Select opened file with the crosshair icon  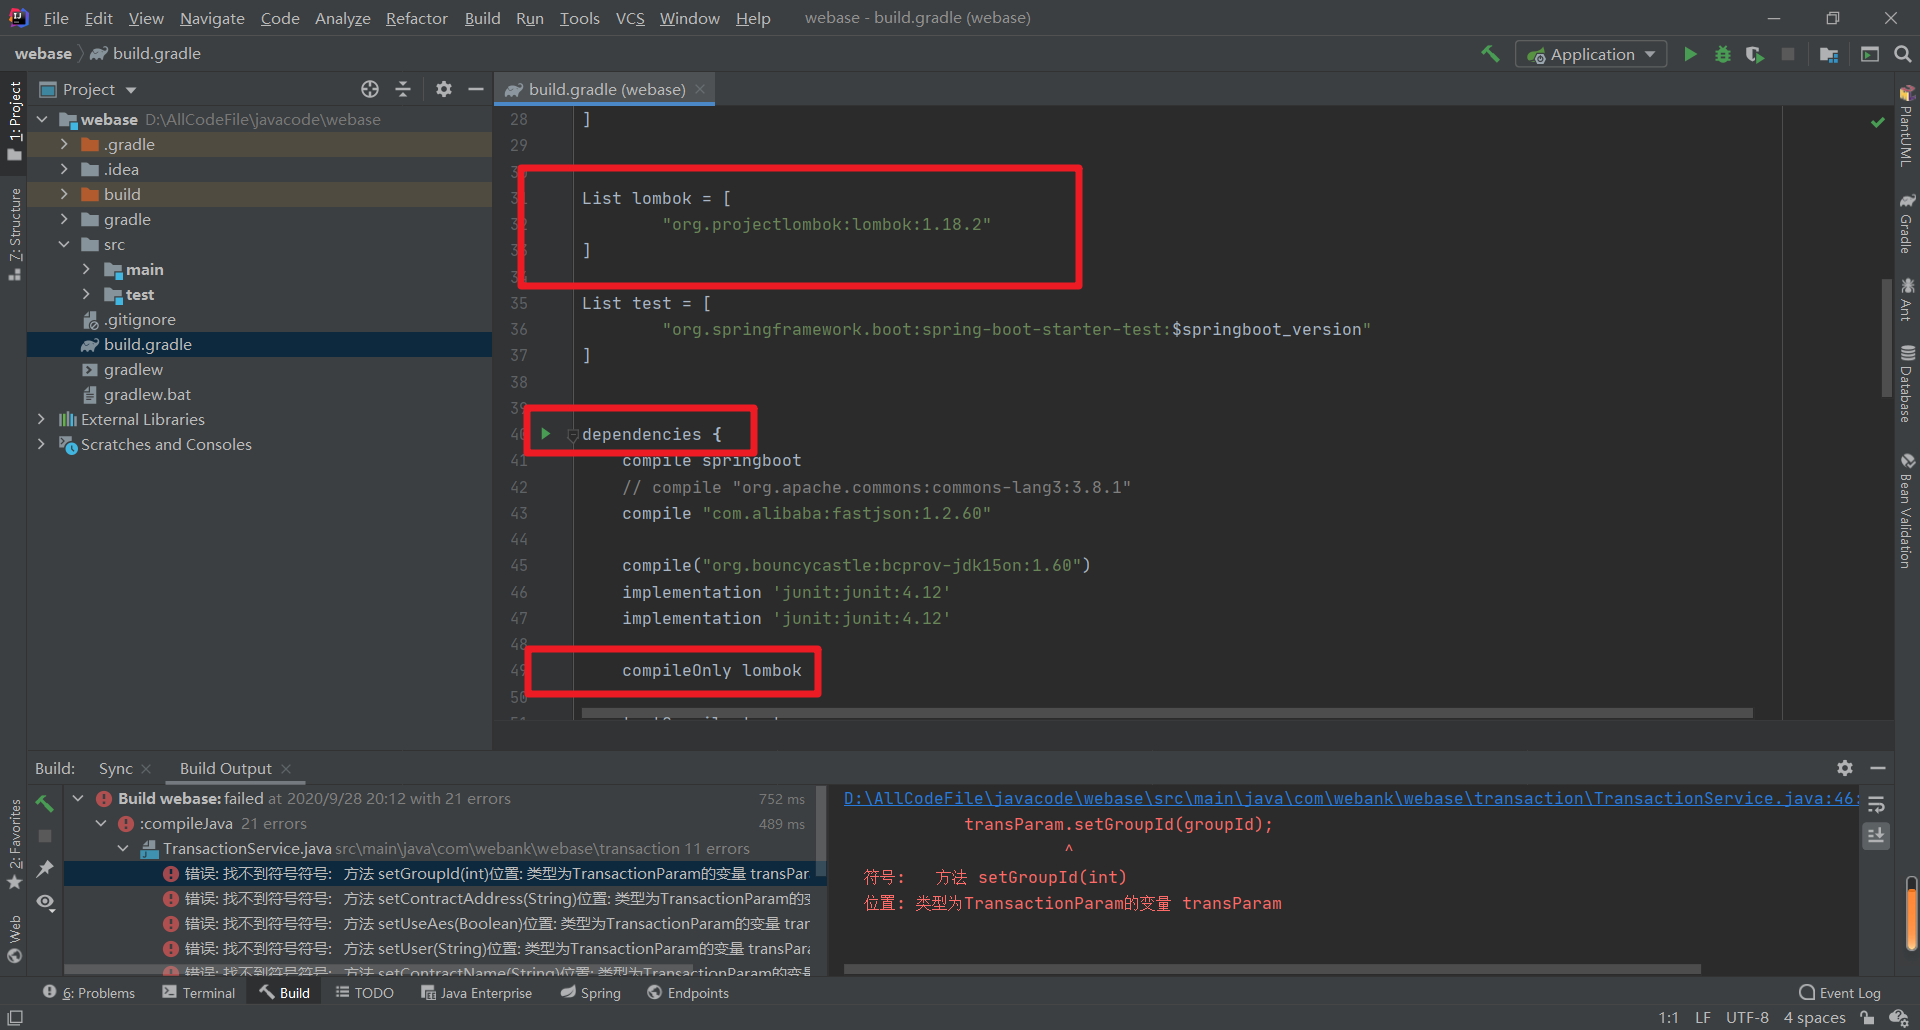[x=370, y=89]
